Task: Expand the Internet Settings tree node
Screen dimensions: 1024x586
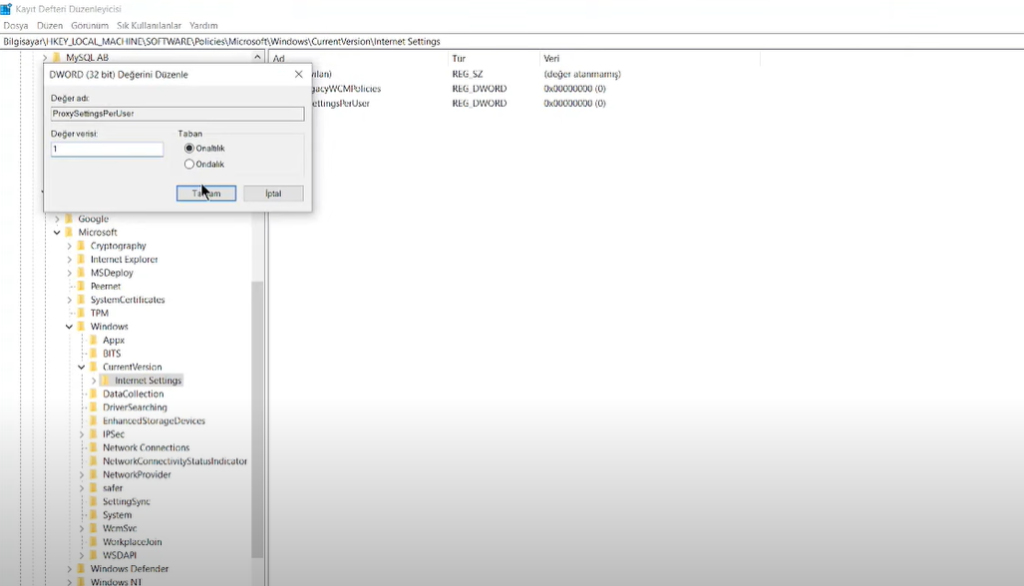Action: click(93, 381)
